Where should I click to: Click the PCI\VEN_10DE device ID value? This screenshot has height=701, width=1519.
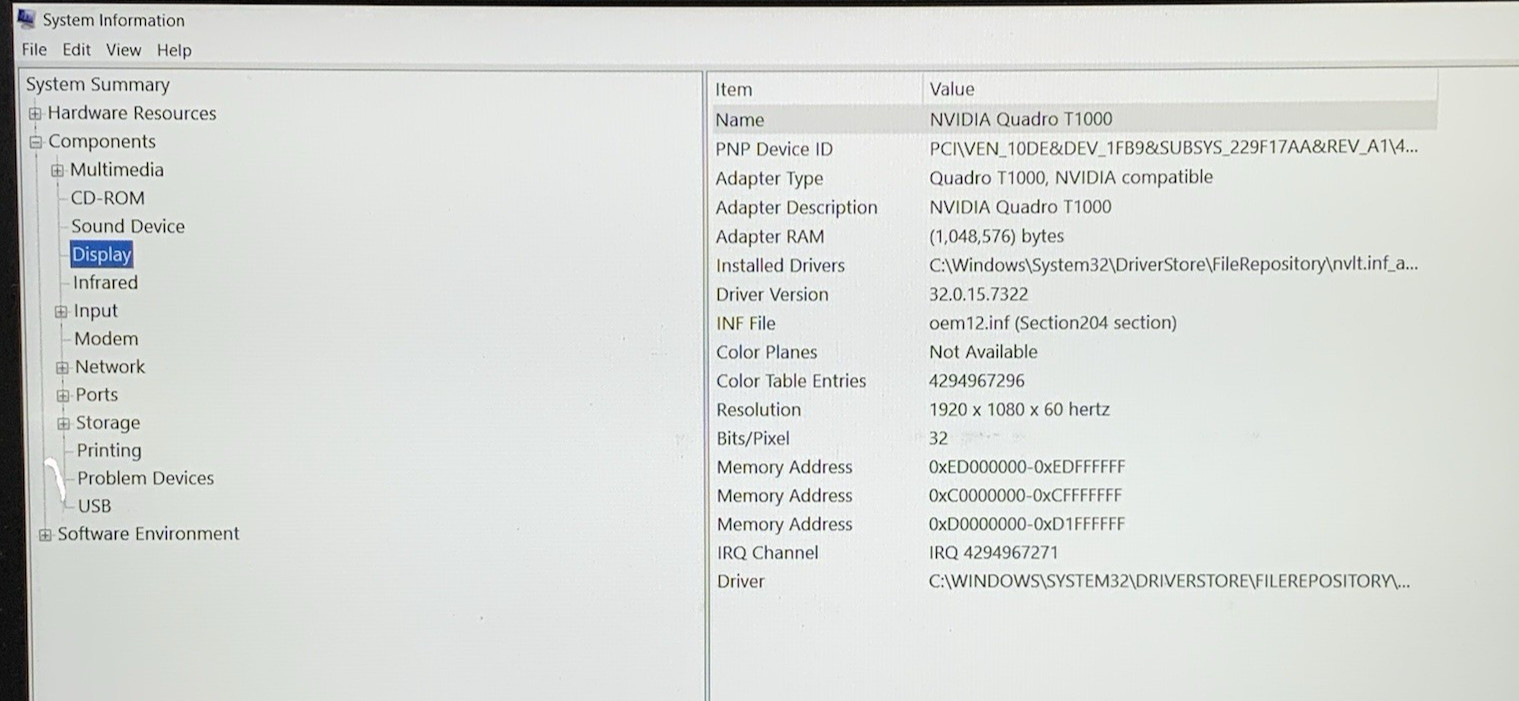[1173, 148]
